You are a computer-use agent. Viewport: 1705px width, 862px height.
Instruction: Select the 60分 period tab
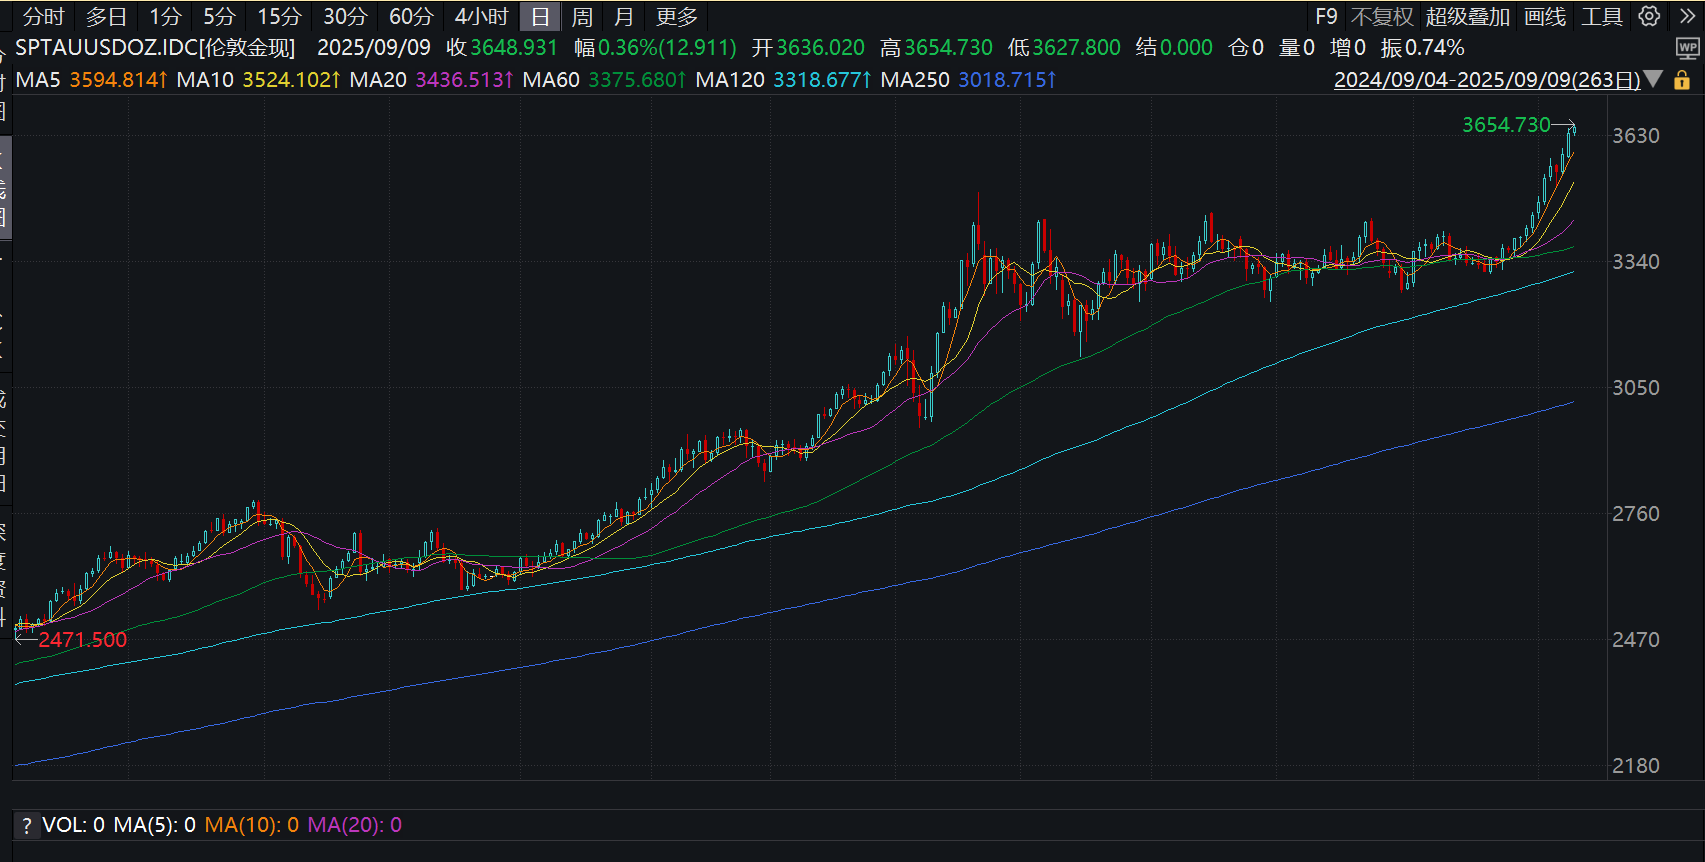point(411,17)
